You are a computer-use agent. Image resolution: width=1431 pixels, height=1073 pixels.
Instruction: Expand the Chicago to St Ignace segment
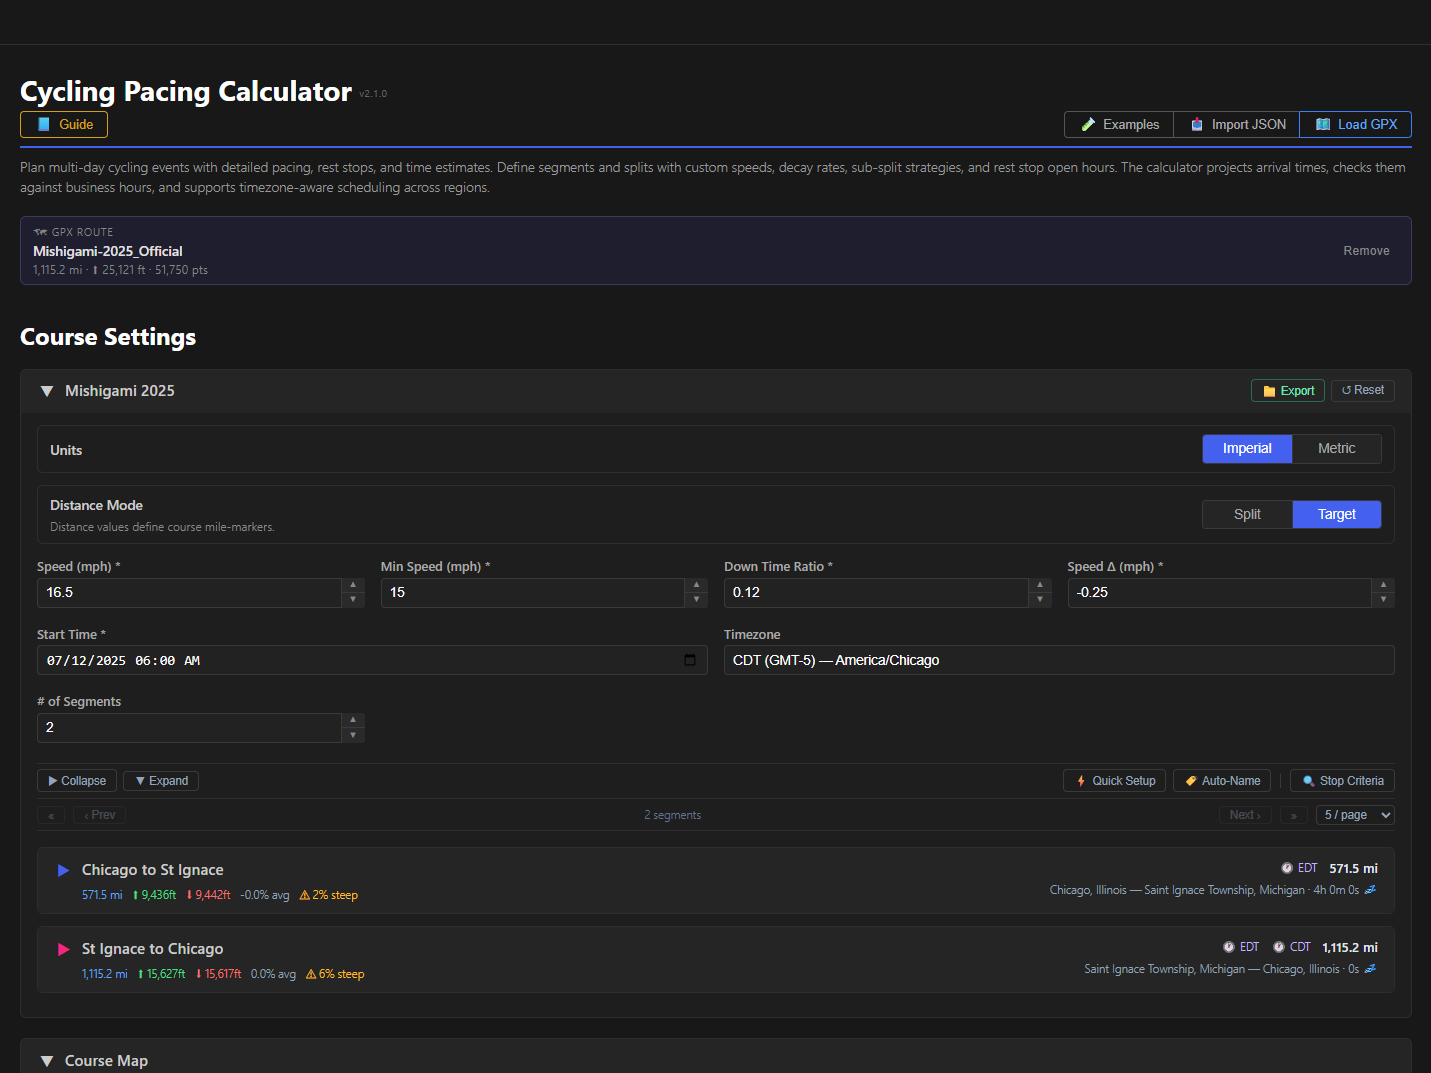[63, 871]
